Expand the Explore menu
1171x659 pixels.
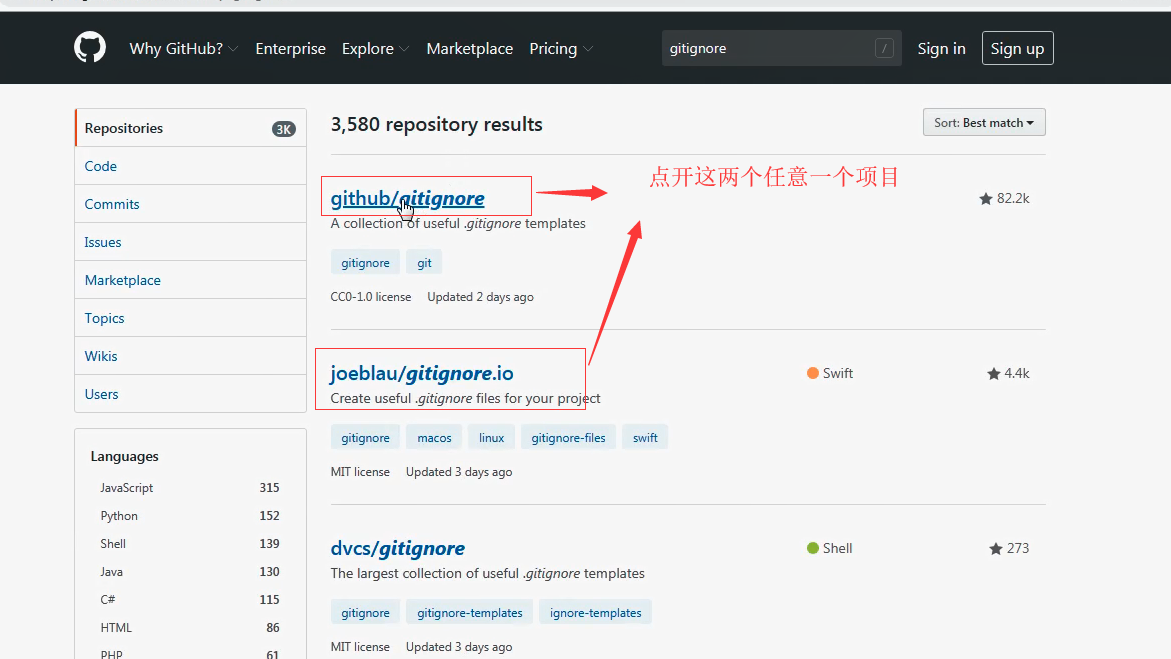376,49
